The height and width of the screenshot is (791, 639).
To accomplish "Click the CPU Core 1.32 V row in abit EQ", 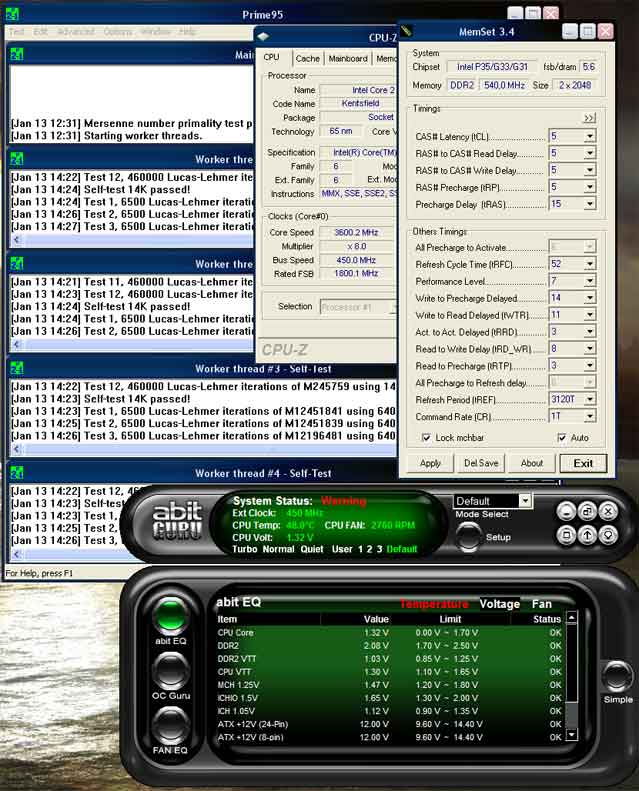I will pos(389,633).
